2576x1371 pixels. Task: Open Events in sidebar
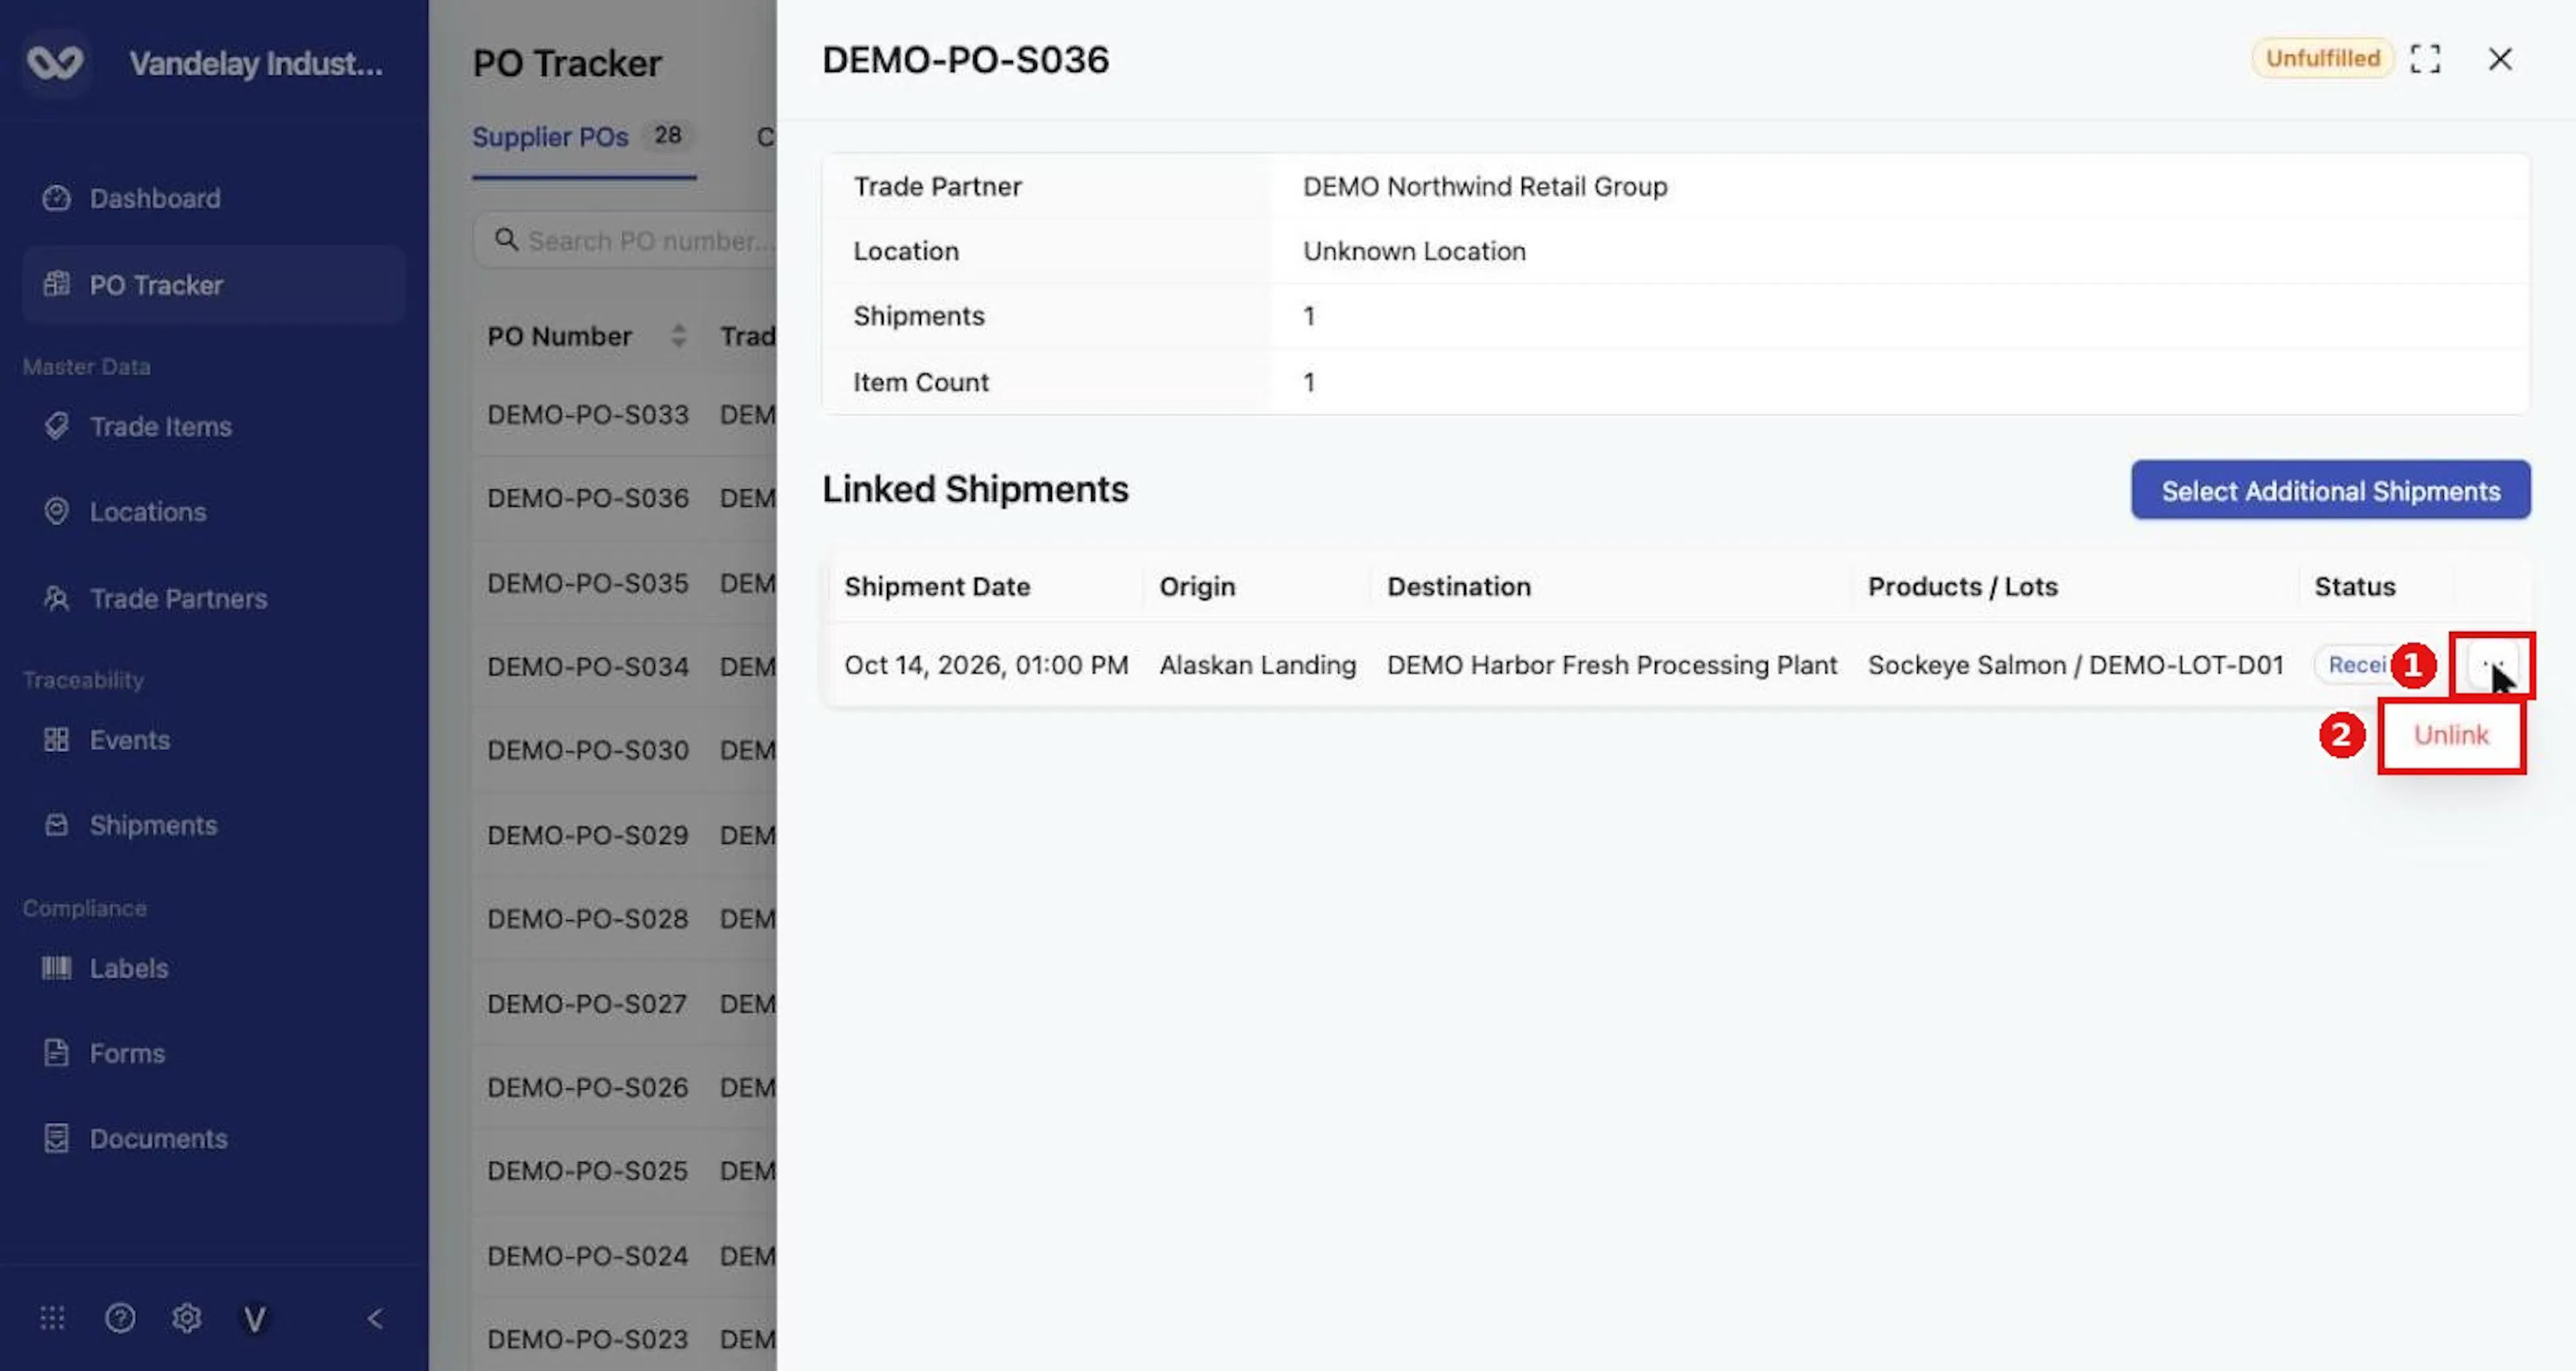click(x=213, y=740)
